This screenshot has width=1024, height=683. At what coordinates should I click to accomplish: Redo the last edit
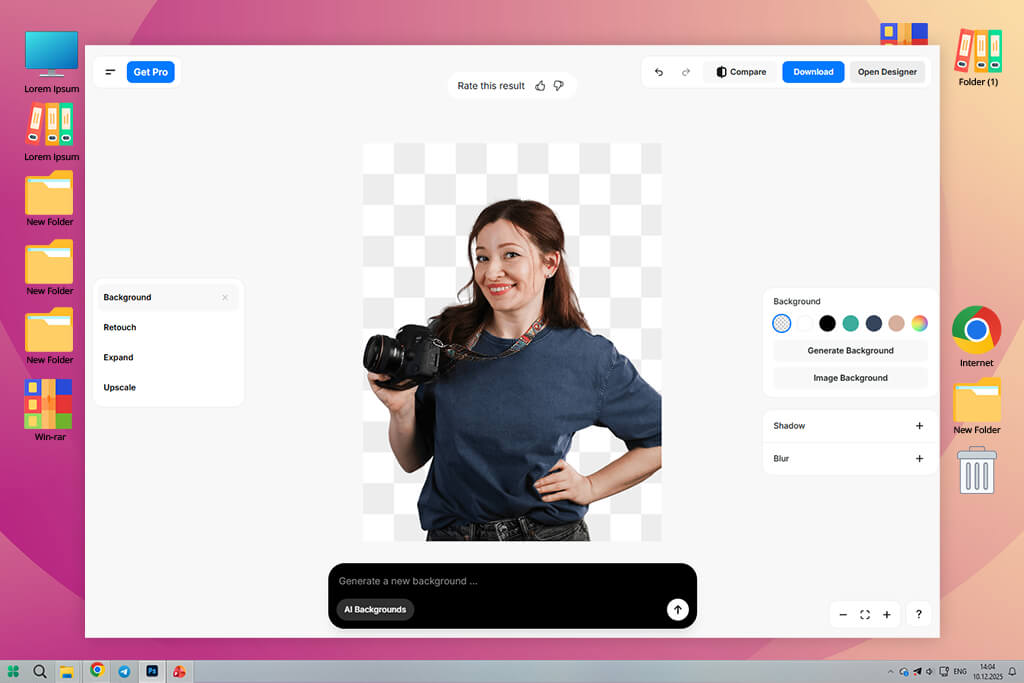pos(686,72)
